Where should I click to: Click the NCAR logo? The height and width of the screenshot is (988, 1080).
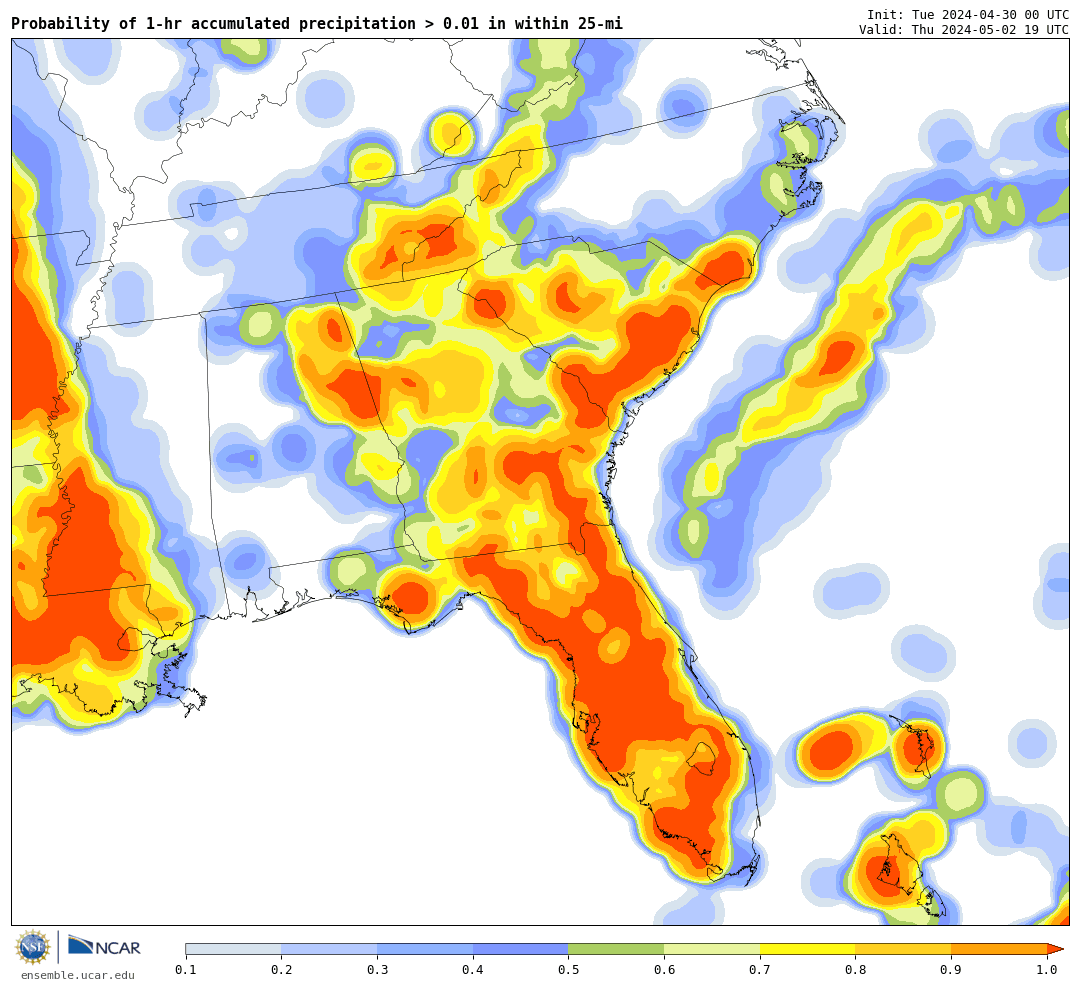pyautogui.click(x=105, y=947)
